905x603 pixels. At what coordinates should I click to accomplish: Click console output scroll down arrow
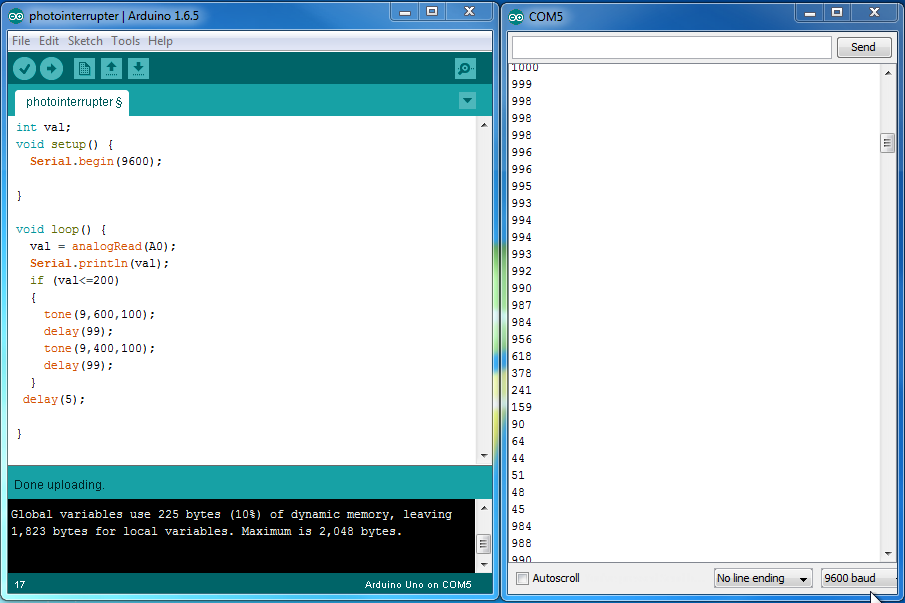click(484, 564)
